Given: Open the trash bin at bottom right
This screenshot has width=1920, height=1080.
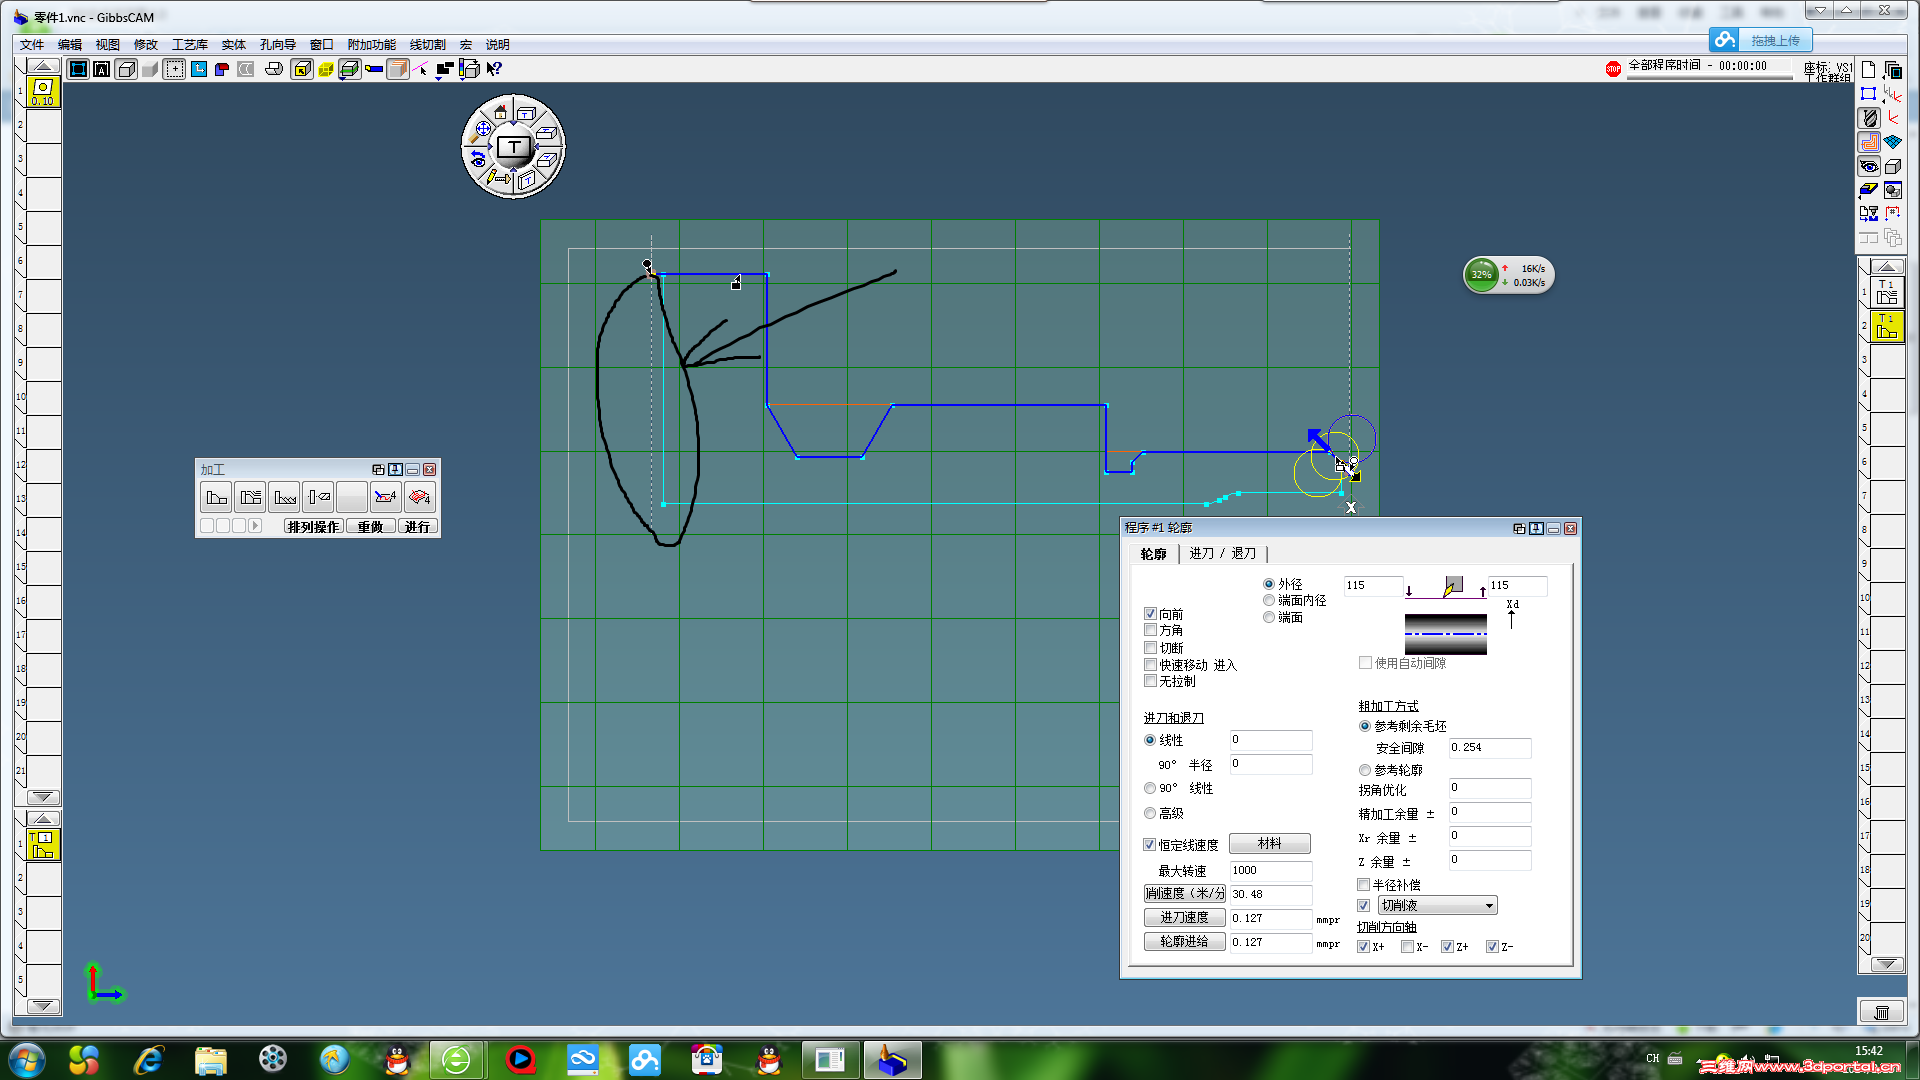Looking at the screenshot, I should coord(1881,1012).
